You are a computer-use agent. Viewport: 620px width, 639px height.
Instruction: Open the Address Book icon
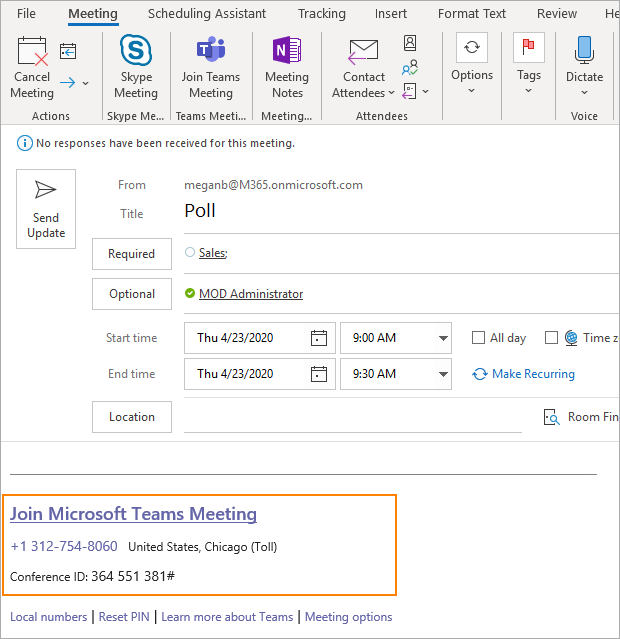tap(410, 43)
